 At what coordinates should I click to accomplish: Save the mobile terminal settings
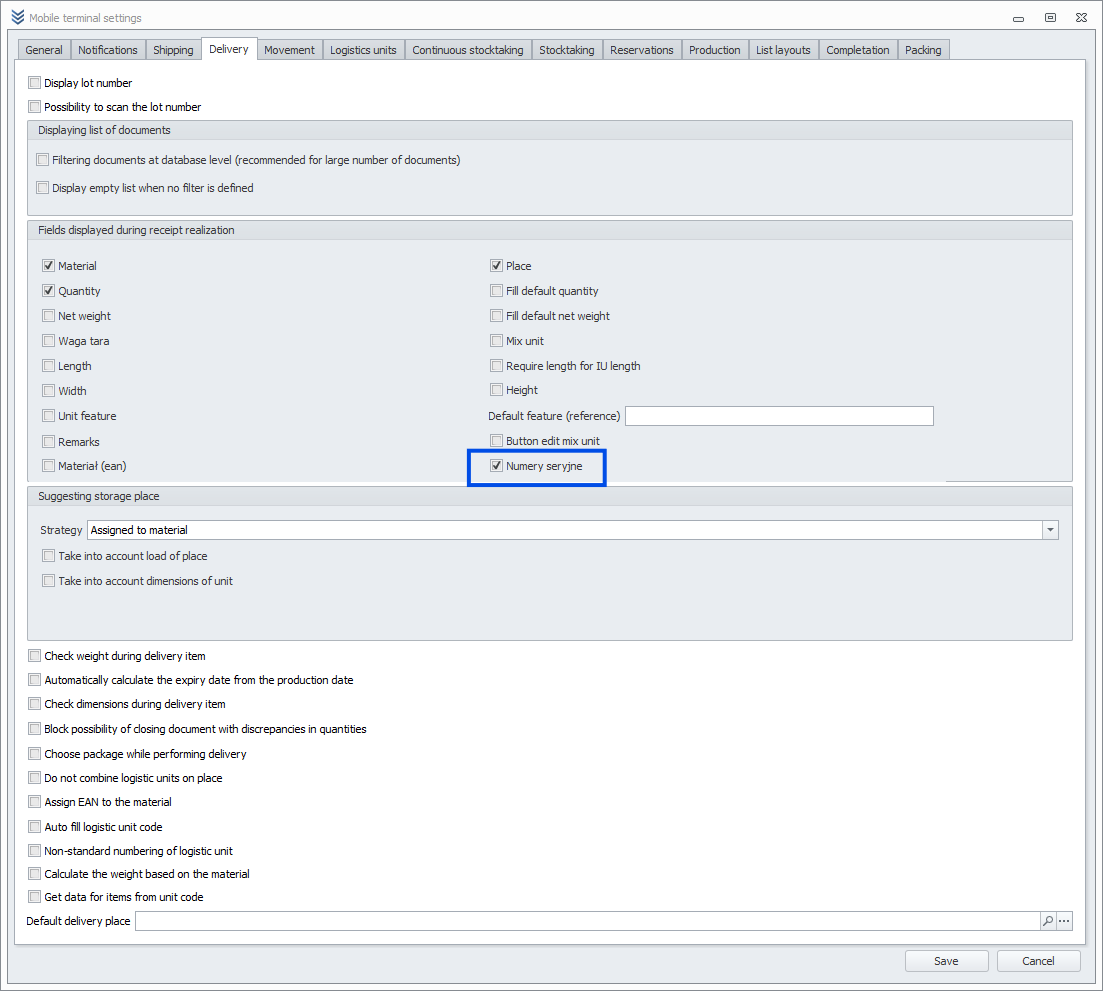(x=946, y=961)
